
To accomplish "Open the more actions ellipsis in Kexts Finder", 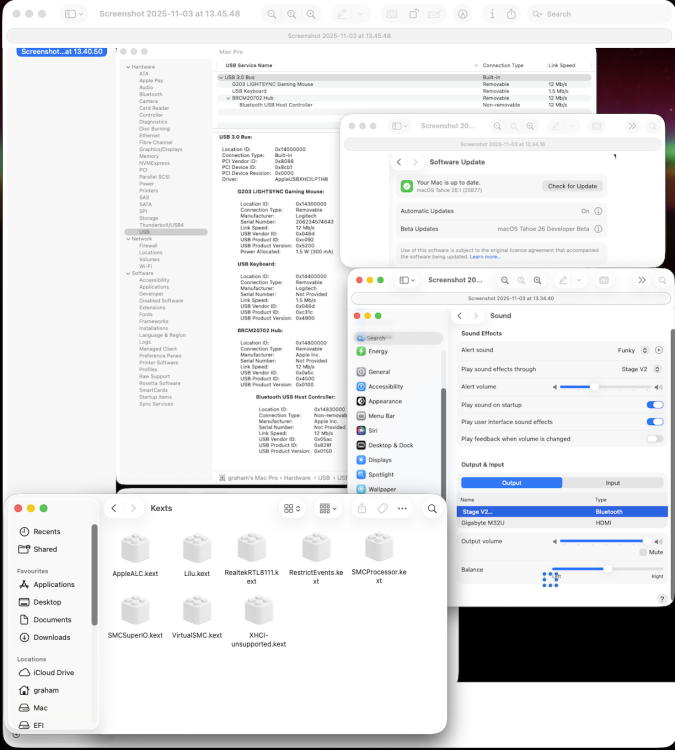I will pos(402,508).
